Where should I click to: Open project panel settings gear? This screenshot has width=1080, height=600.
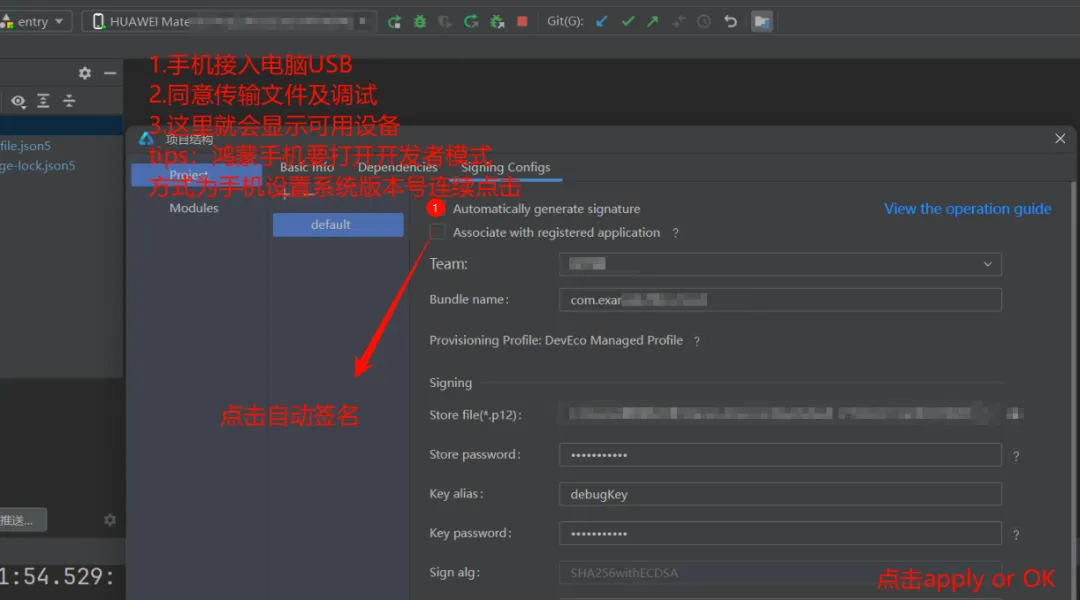click(x=85, y=73)
